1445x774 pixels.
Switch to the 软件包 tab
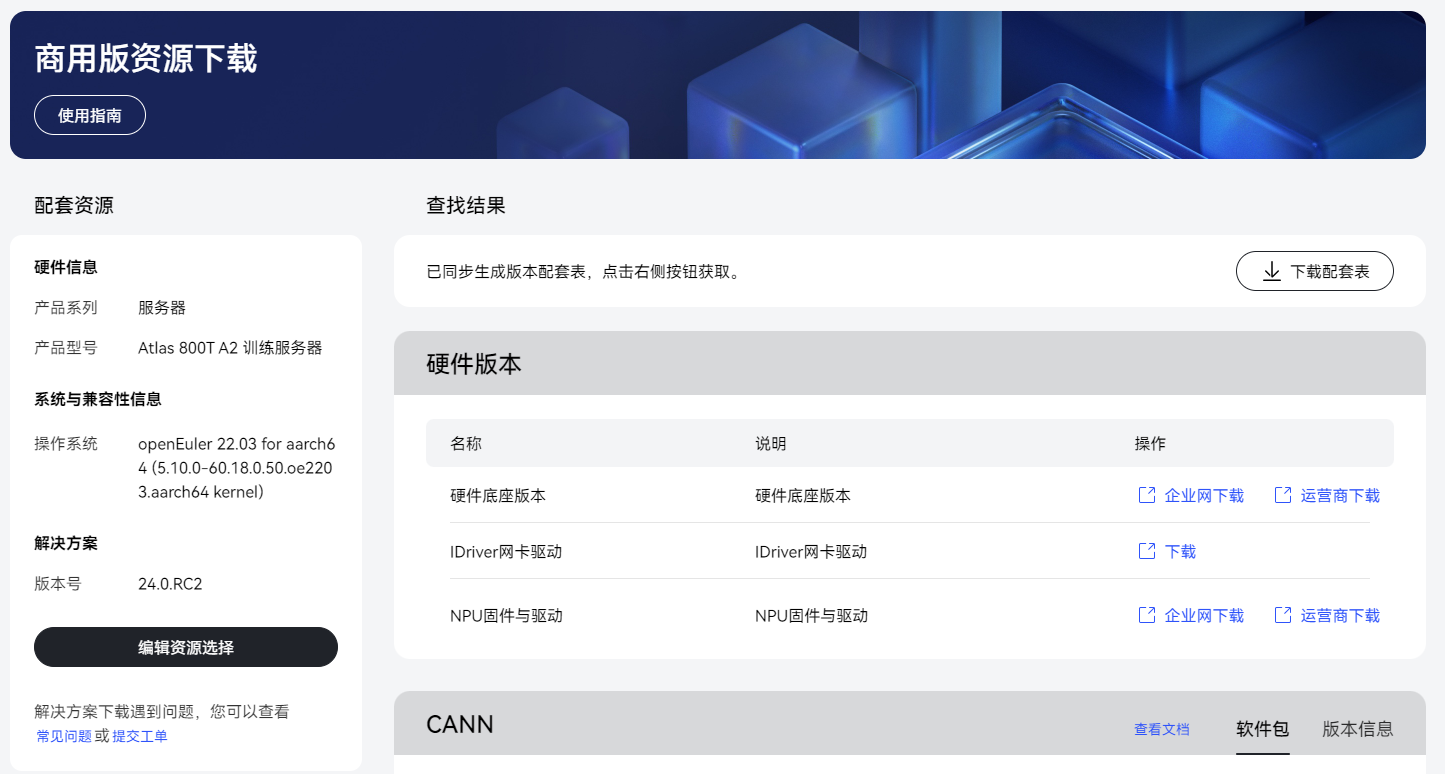[x=1263, y=729]
